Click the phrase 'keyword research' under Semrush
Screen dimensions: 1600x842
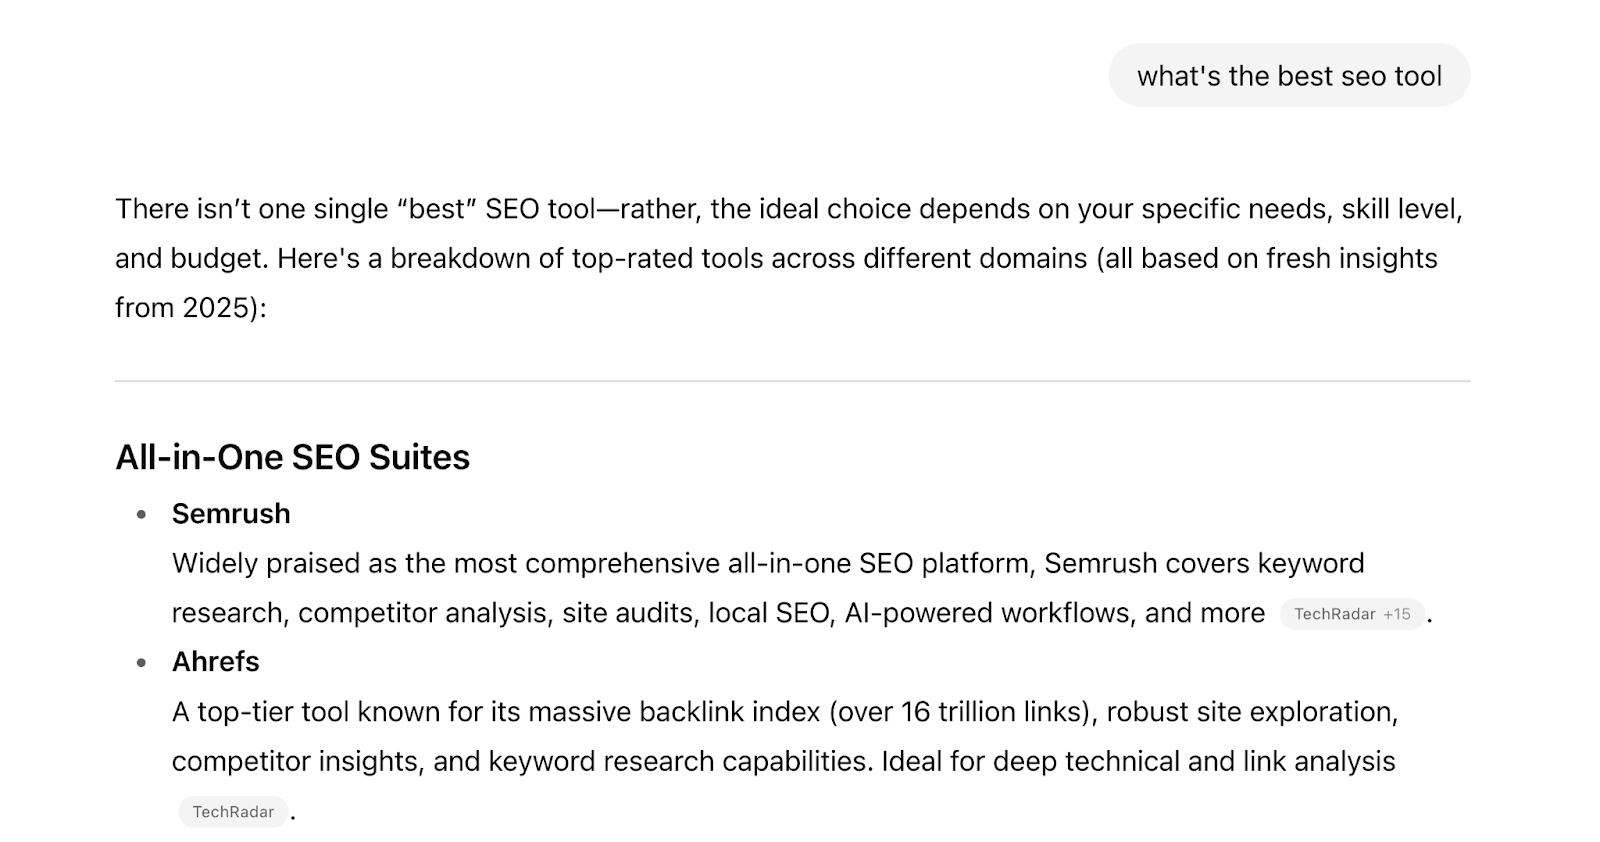coord(1310,563)
